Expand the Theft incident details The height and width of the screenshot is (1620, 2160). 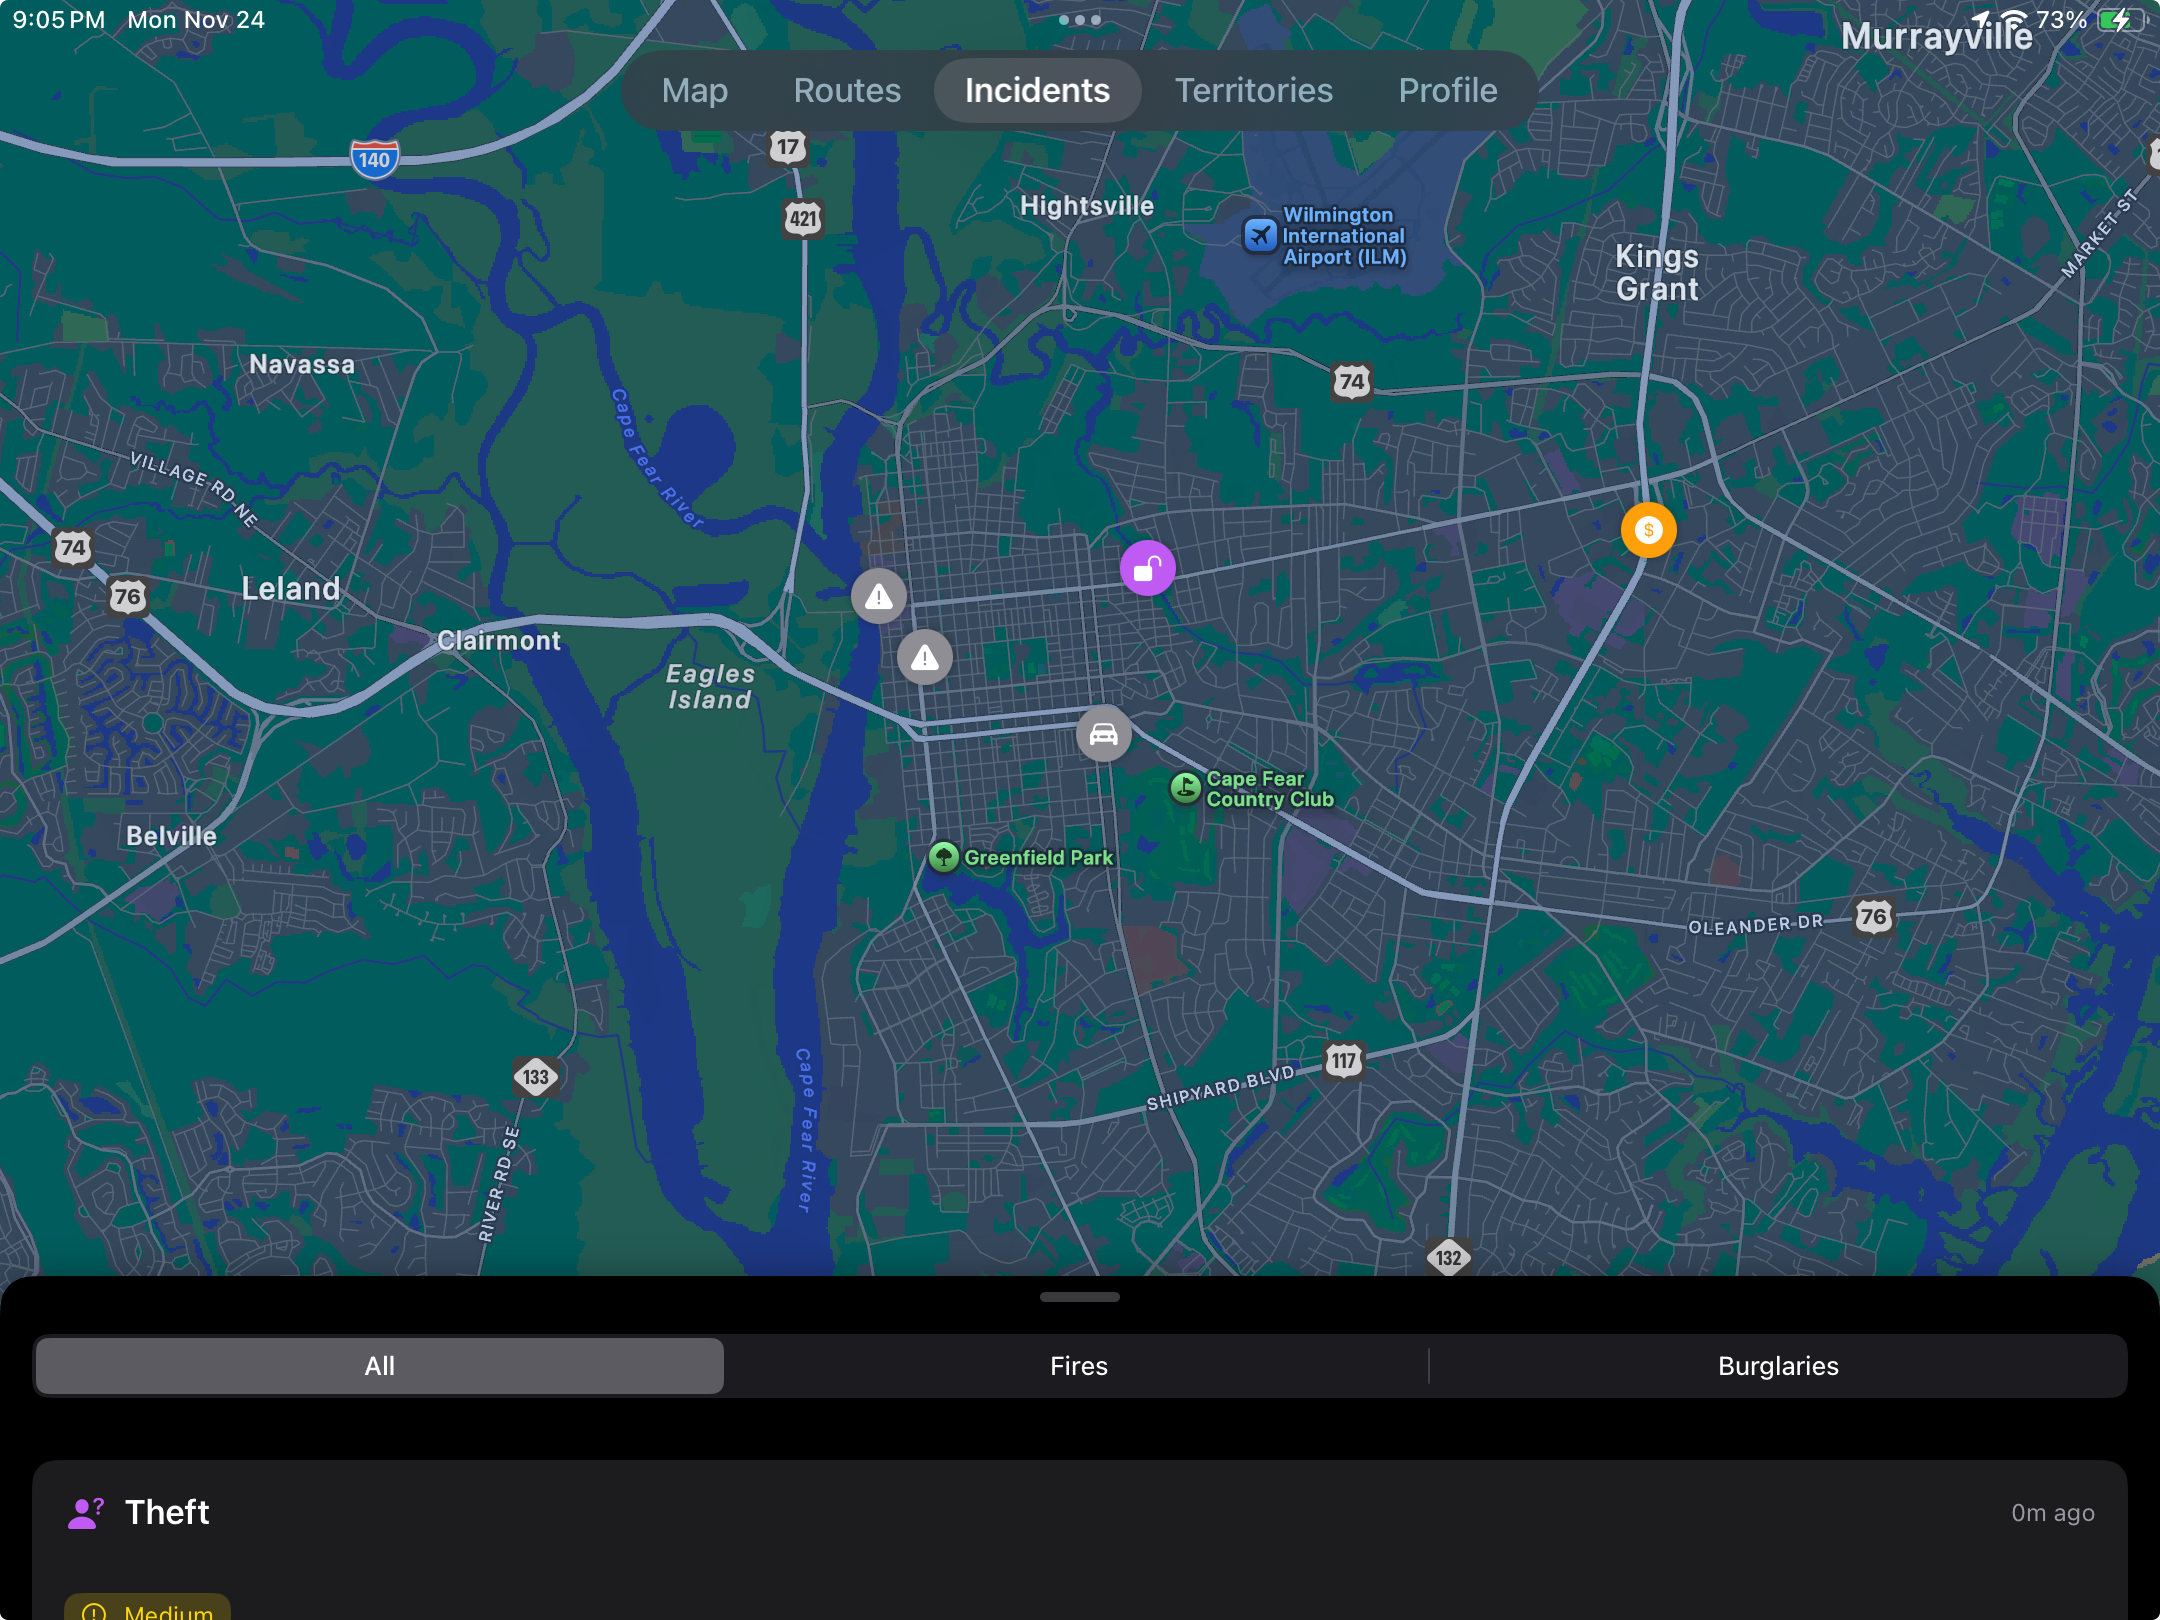pos(1080,1513)
